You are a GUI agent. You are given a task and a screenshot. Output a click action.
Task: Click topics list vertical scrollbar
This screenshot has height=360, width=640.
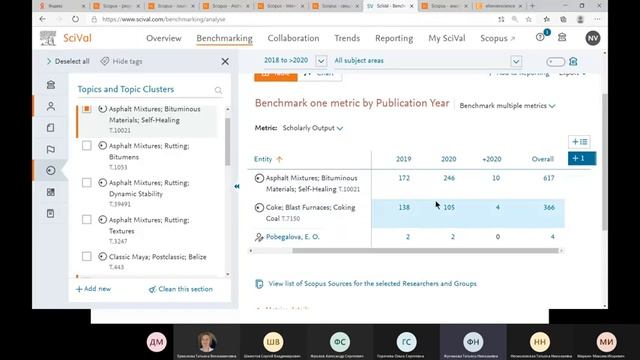click(x=227, y=142)
